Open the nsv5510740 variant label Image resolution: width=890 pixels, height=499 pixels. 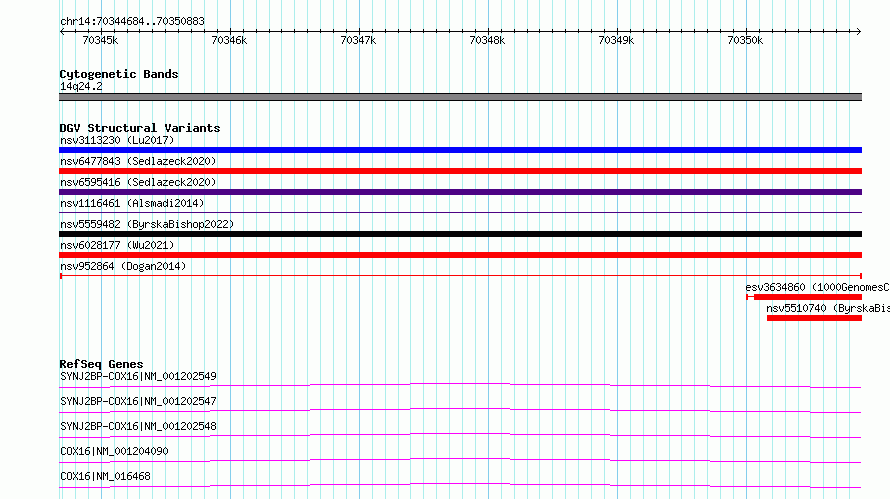click(828, 308)
